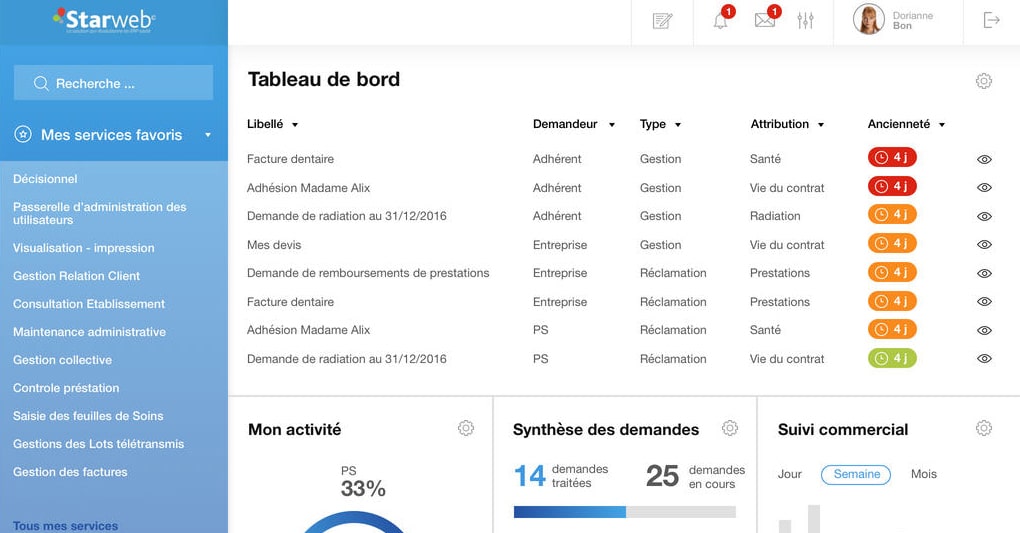Viewport: 1020px width, 533px height.
Task: Select Semaine period tab
Action: click(856, 474)
